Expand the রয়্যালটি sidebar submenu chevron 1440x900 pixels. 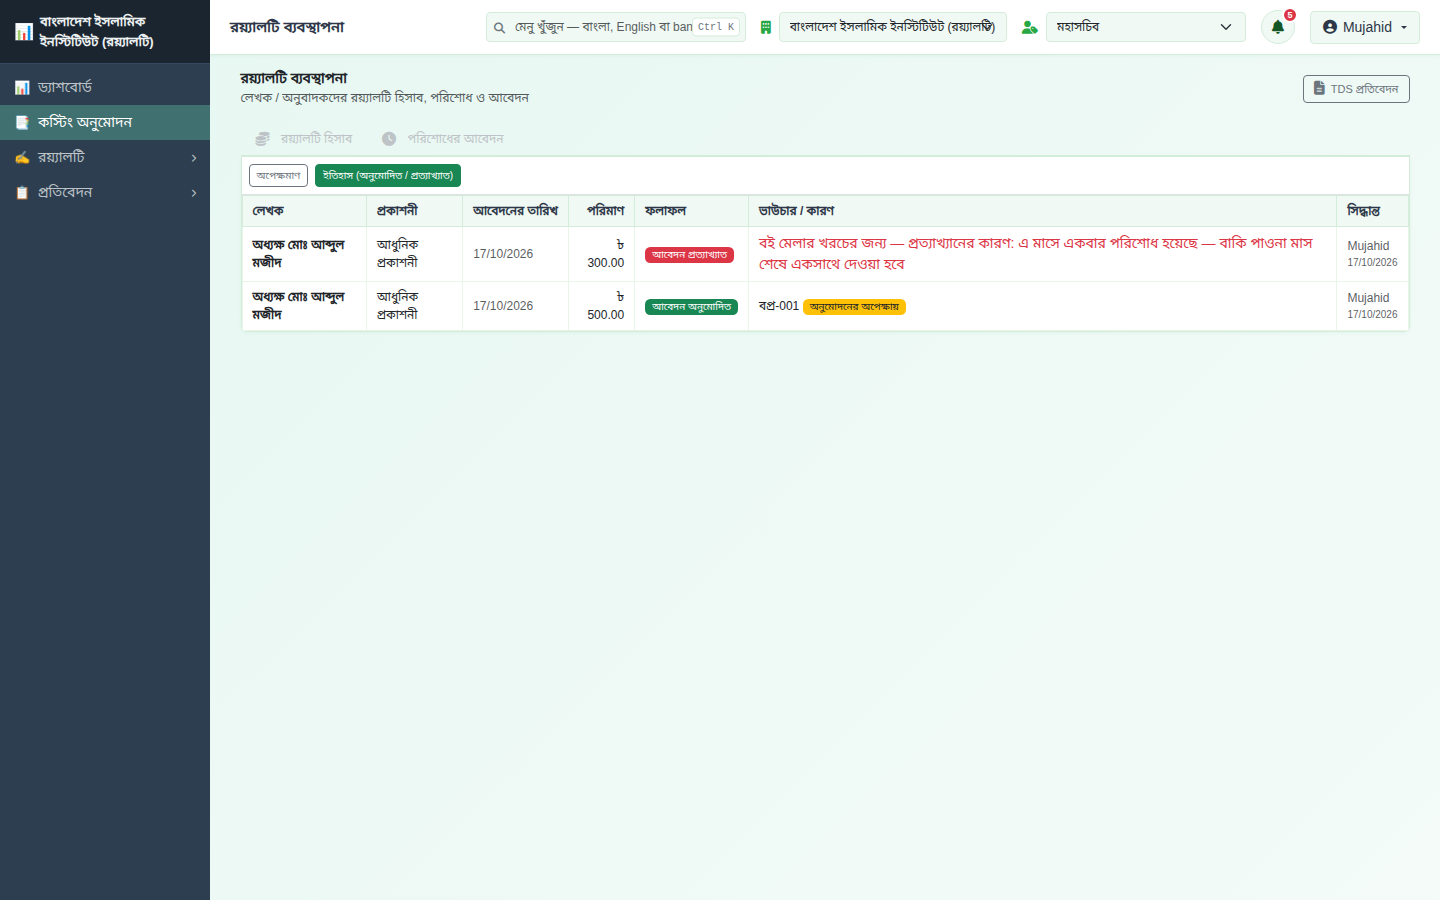[x=194, y=158]
